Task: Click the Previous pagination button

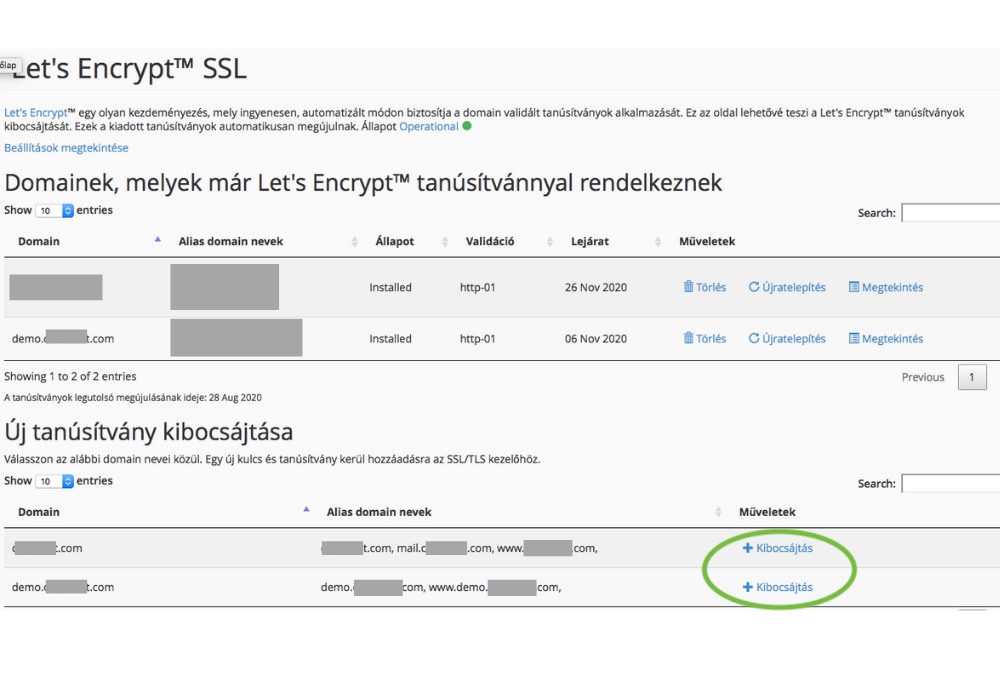Action: pos(922,377)
